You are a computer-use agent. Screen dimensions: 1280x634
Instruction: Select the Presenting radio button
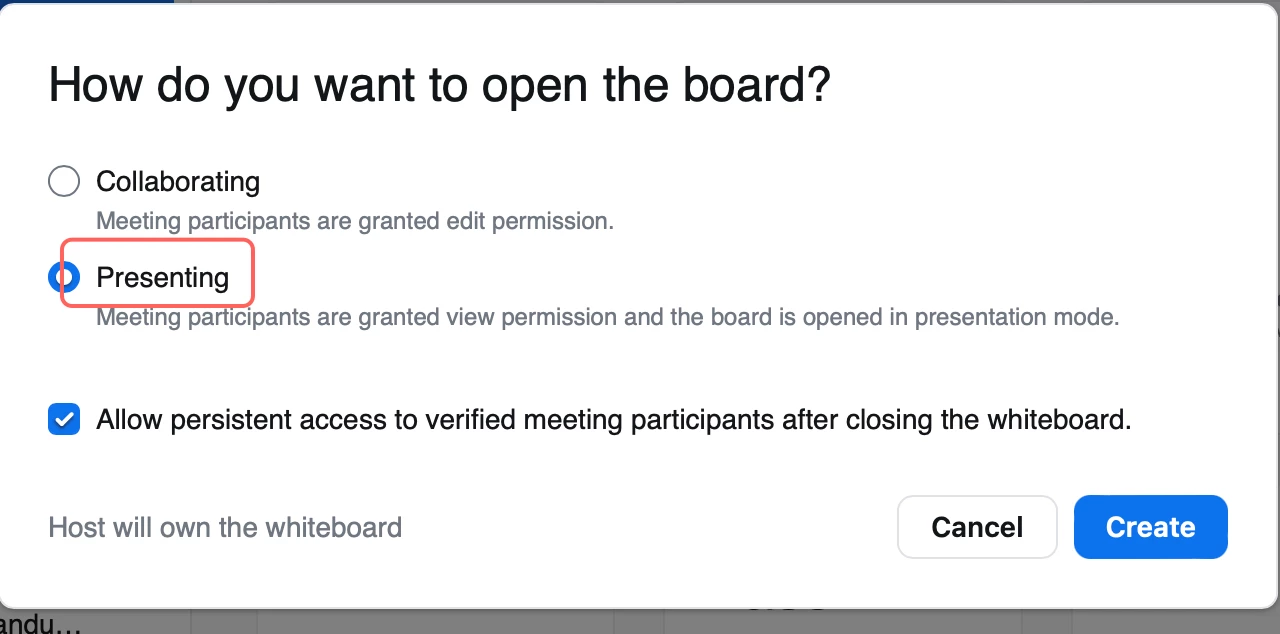pos(62,277)
